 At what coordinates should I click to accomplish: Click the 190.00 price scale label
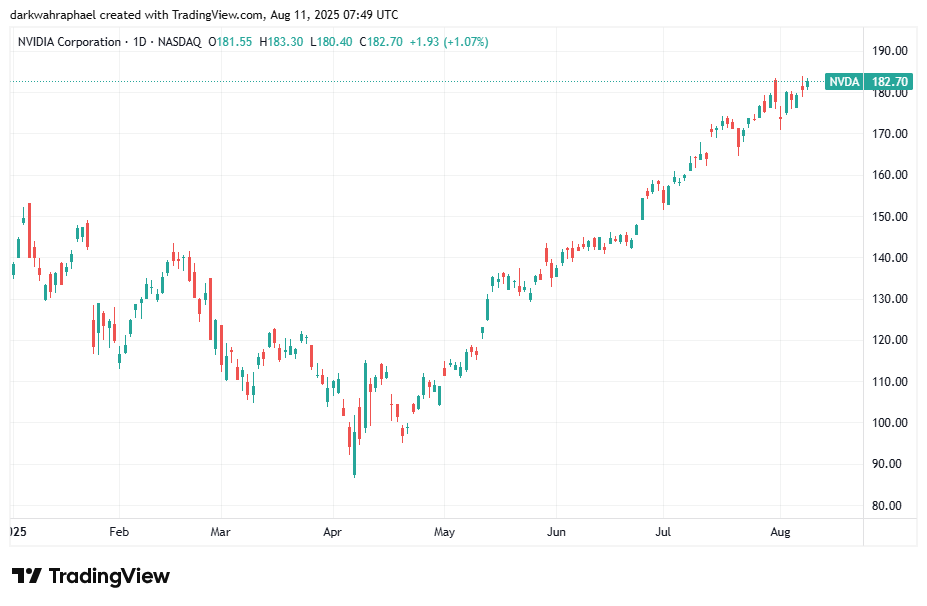(x=889, y=51)
